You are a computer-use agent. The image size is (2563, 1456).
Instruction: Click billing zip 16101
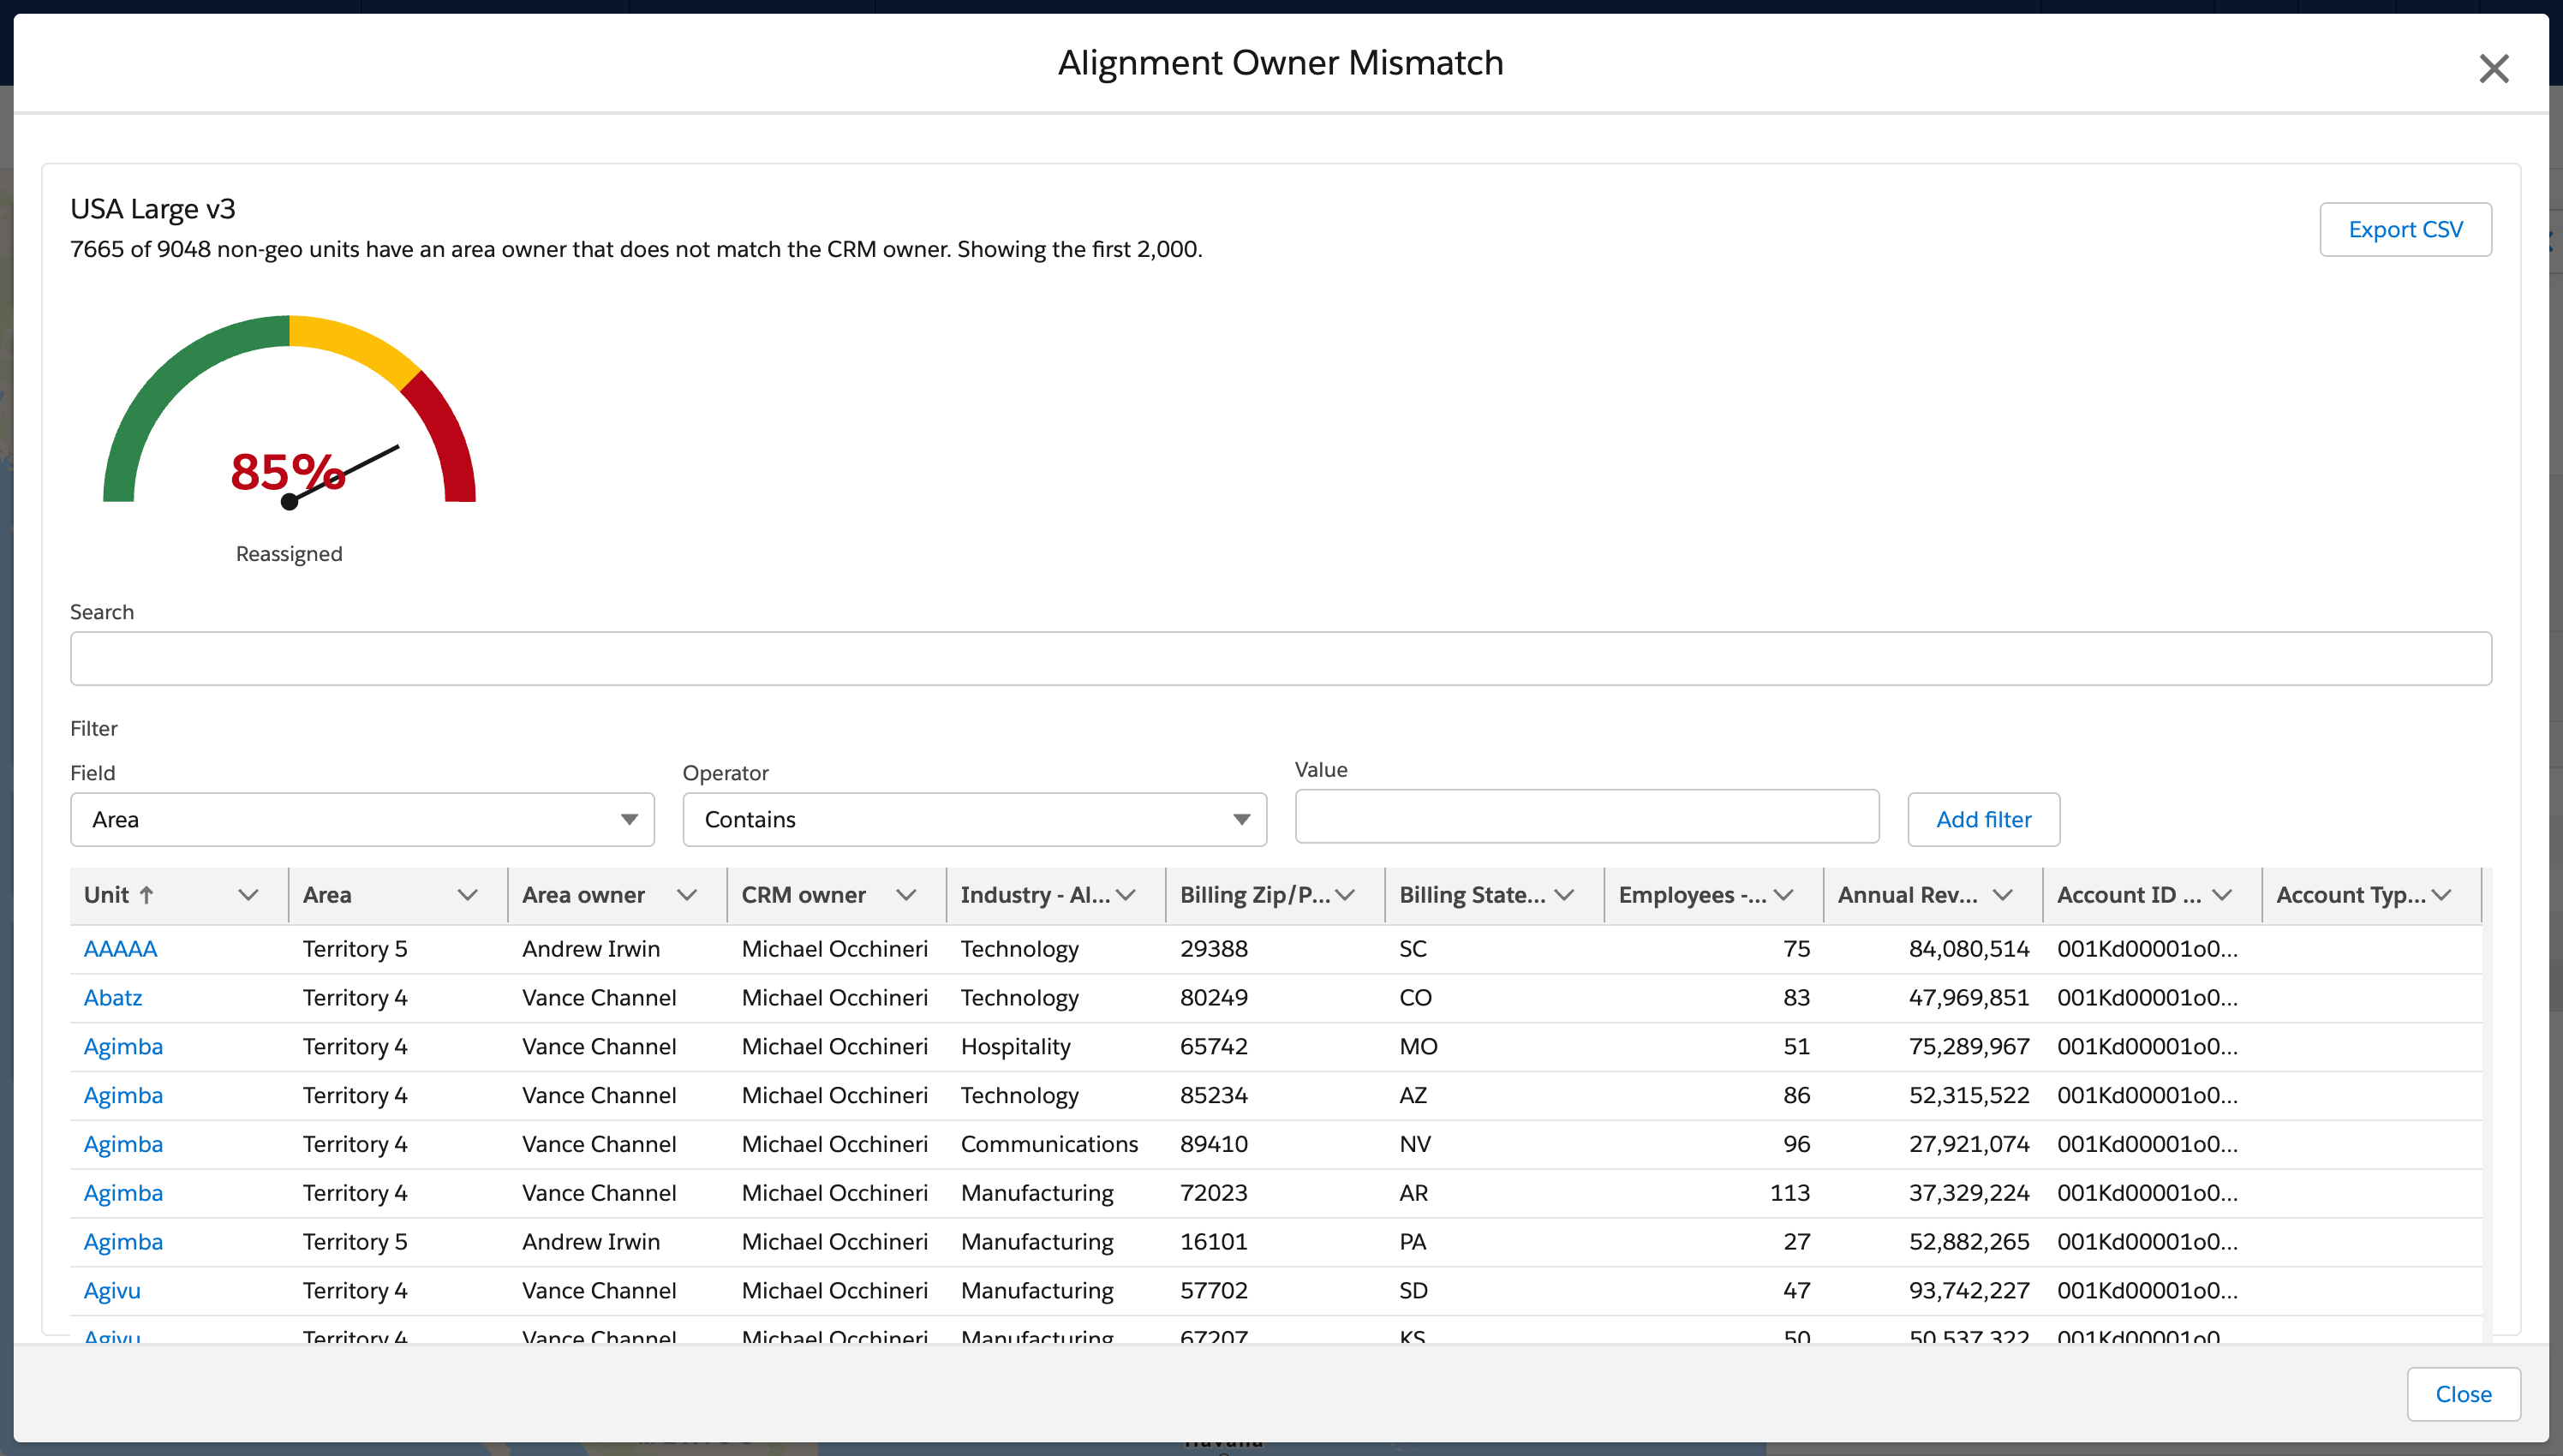1213,1242
